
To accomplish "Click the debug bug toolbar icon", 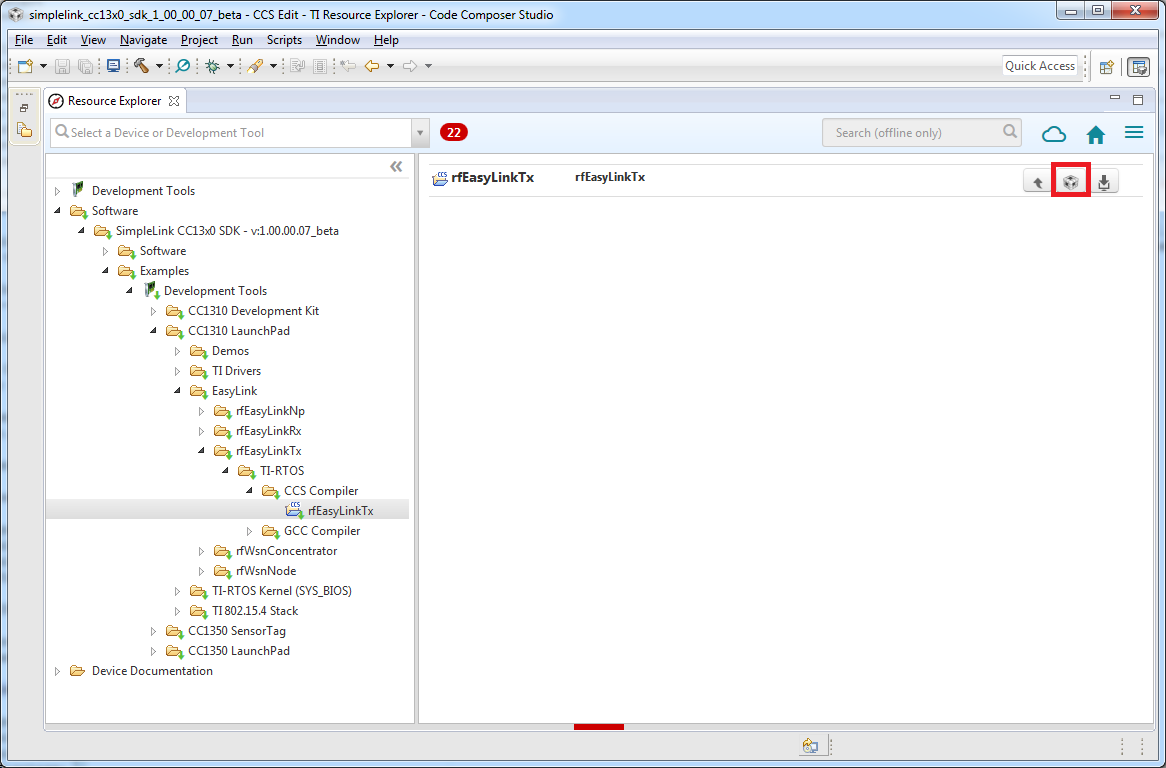I will click(212, 66).
